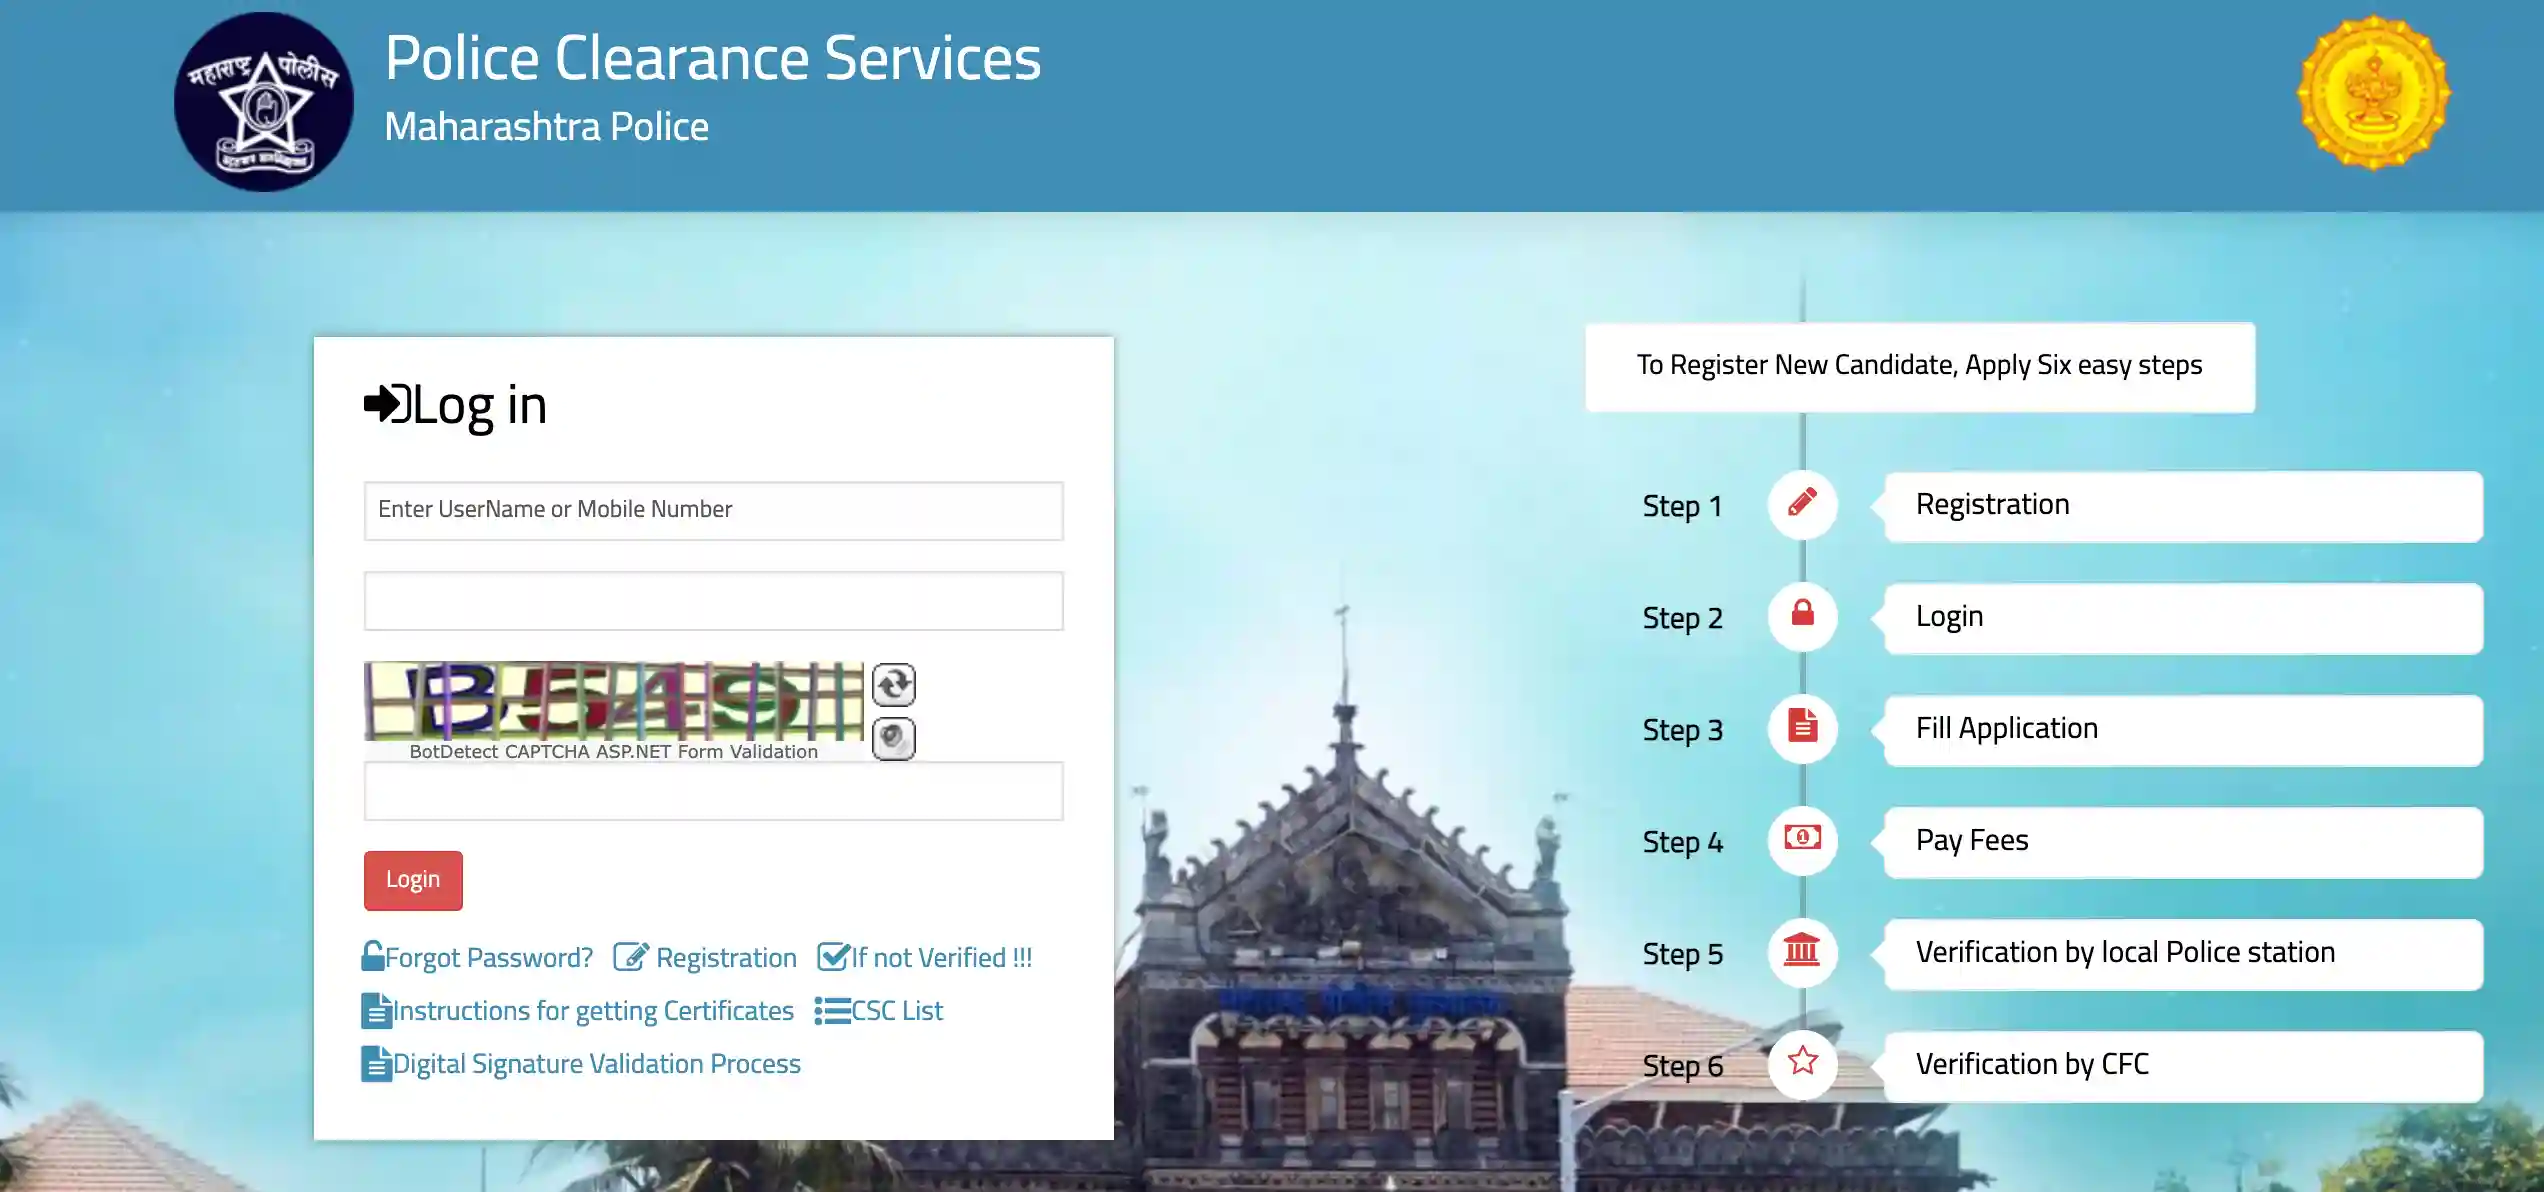Click the Login button

pyautogui.click(x=413, y=880)
